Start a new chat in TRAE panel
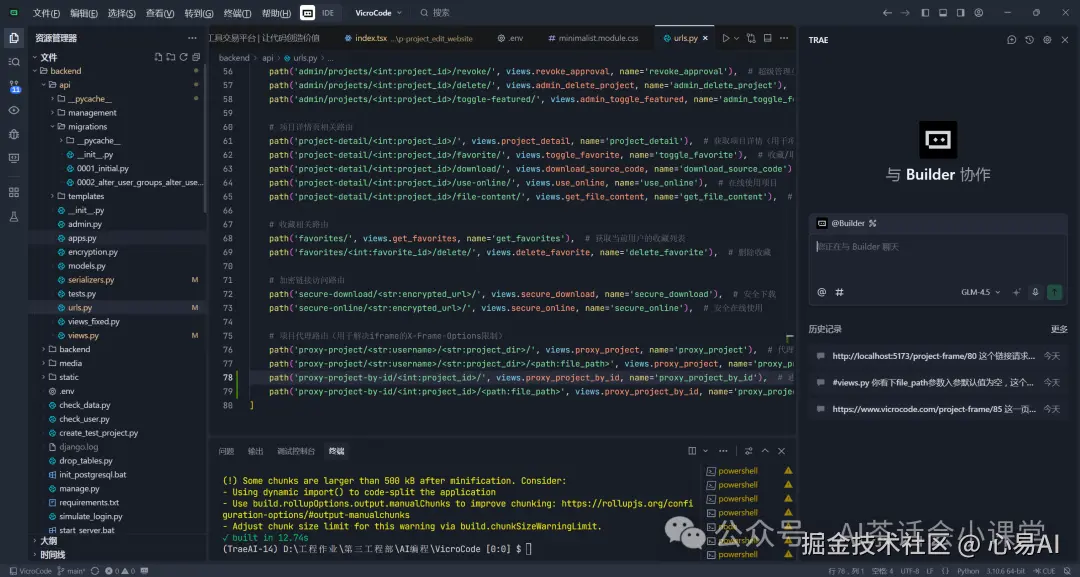The width and height of the screenshot is (1080, 577). click(x=1011, y=40)
